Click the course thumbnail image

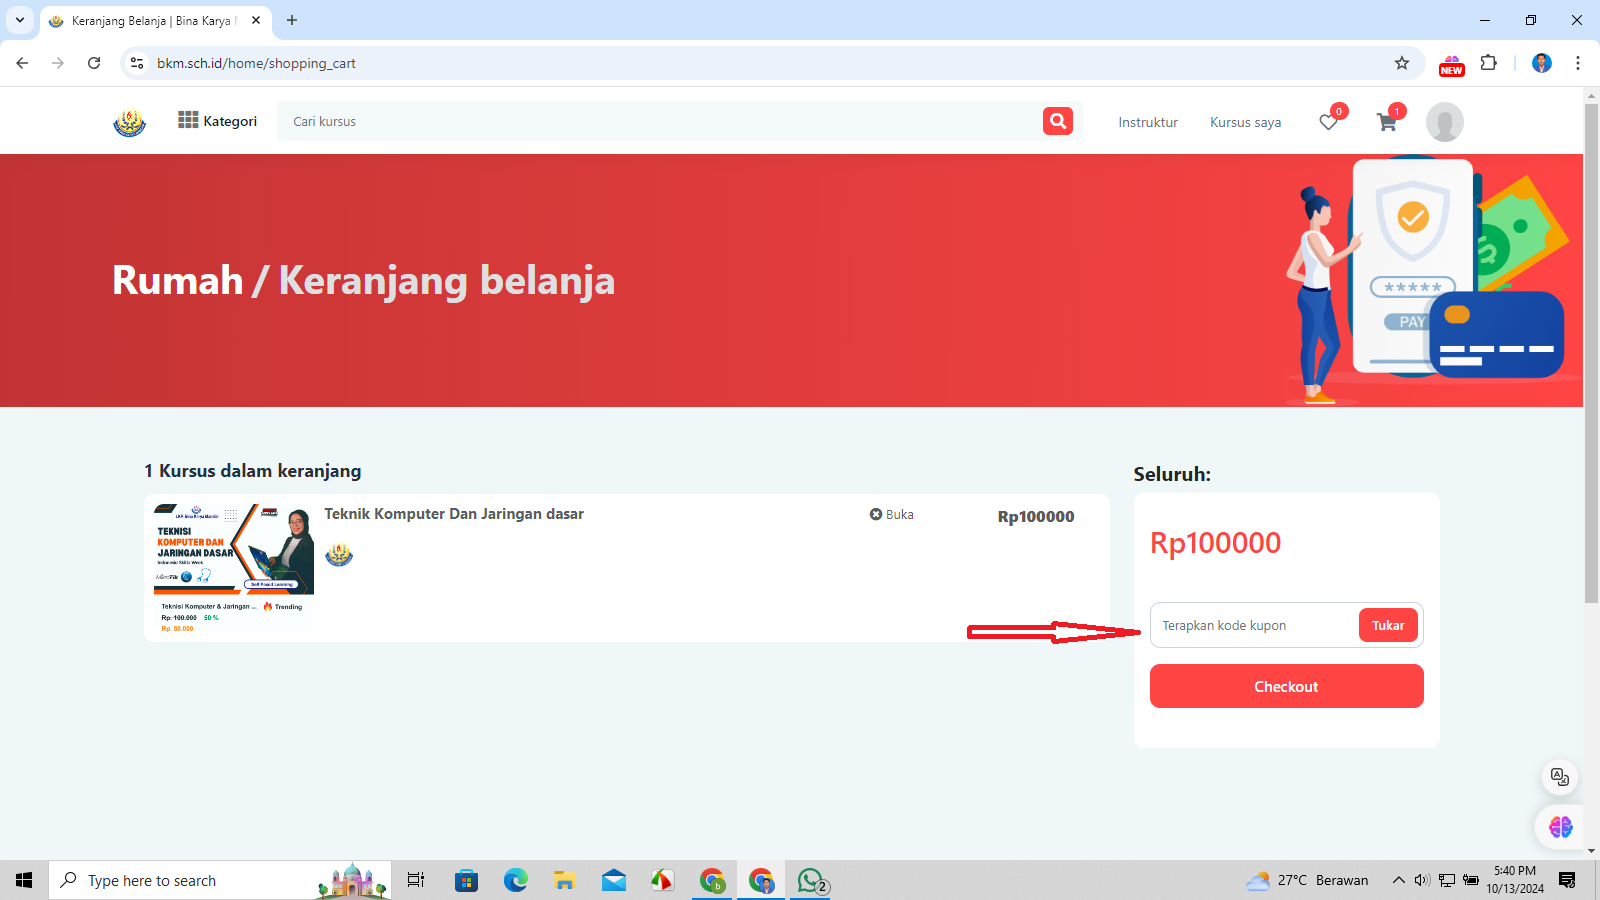pos(233,567)
